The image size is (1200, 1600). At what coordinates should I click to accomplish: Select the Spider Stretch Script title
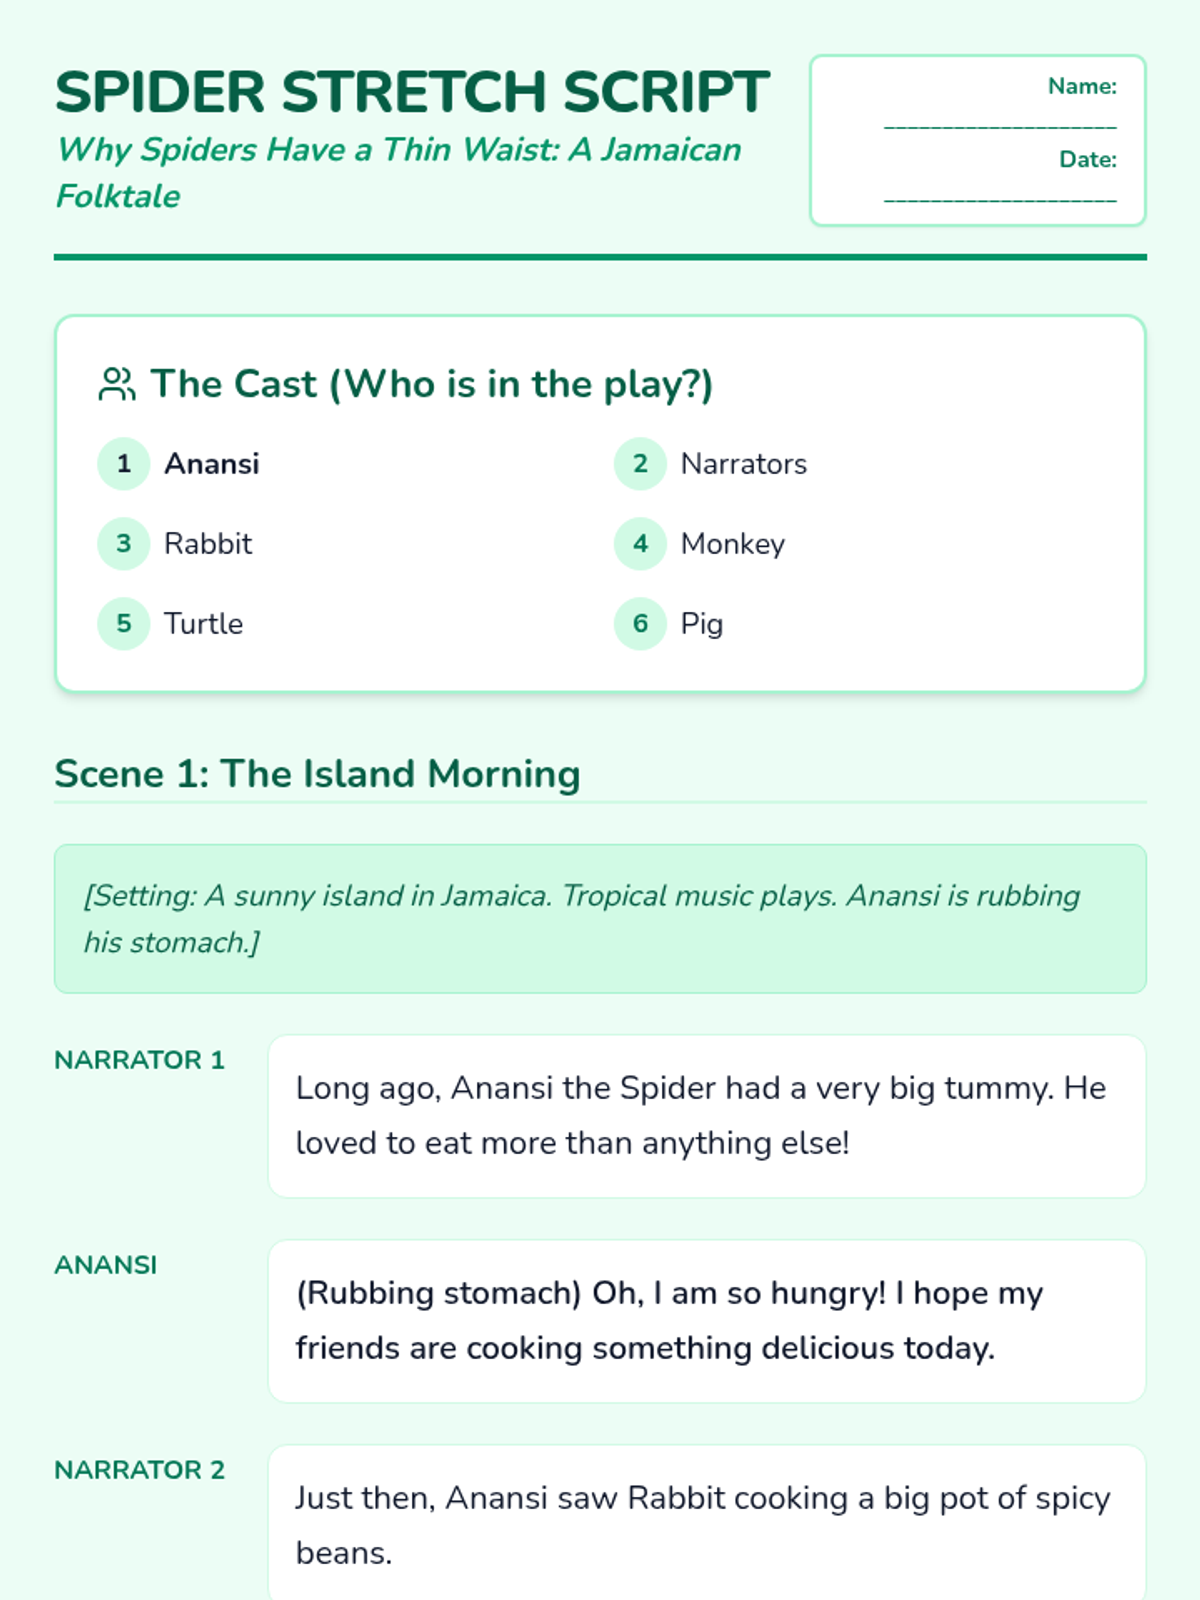pos(412,92)
